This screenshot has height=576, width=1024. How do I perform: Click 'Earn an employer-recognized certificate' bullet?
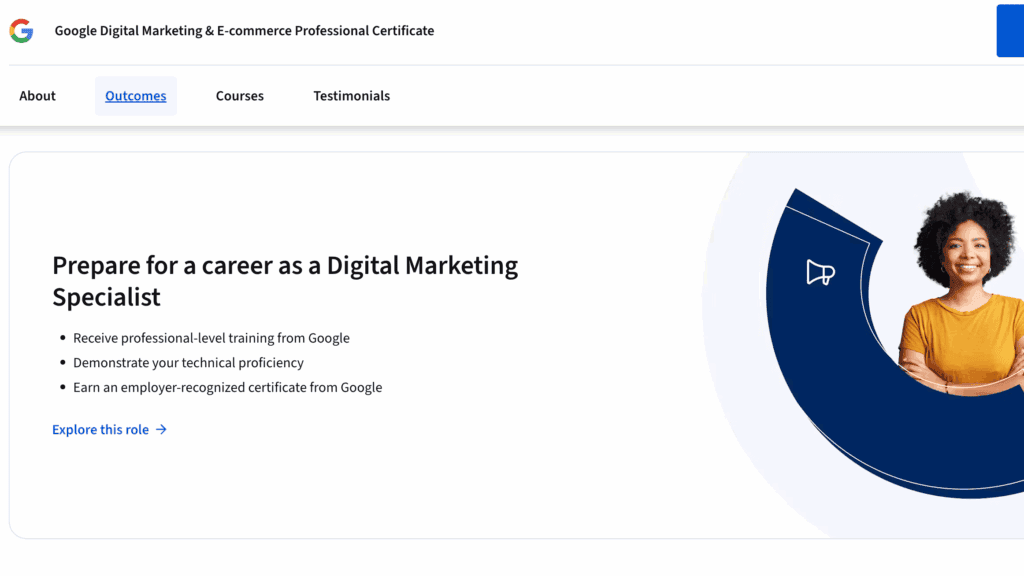[227, 387]
